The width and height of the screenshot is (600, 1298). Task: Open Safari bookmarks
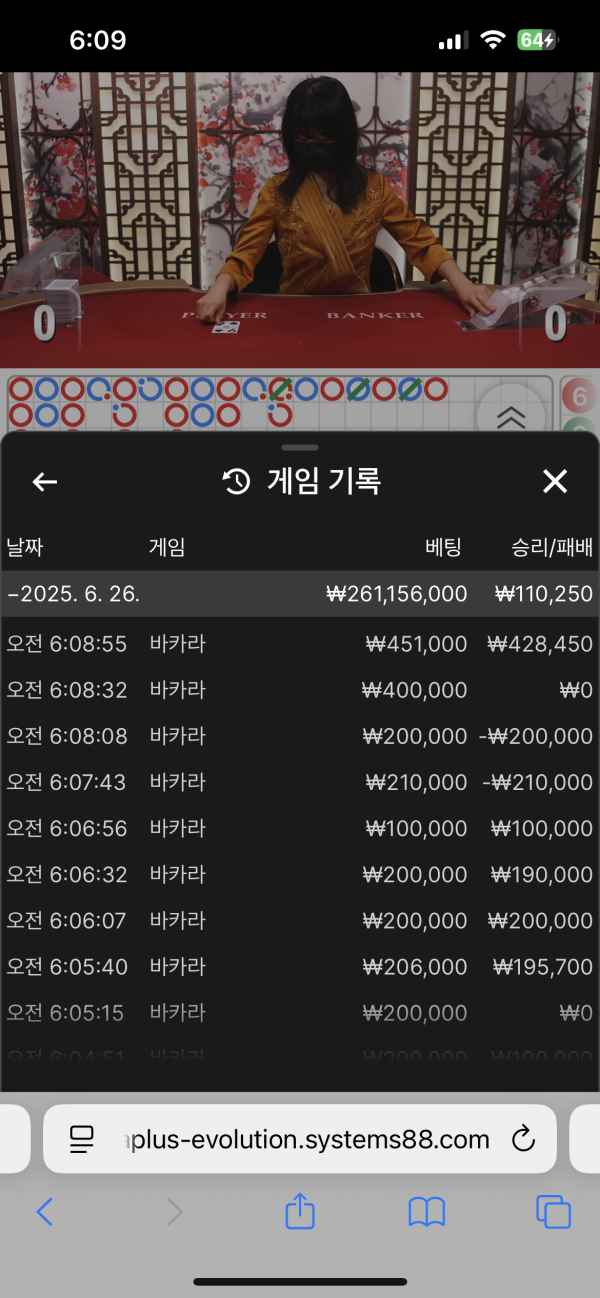click(427, 1213)
